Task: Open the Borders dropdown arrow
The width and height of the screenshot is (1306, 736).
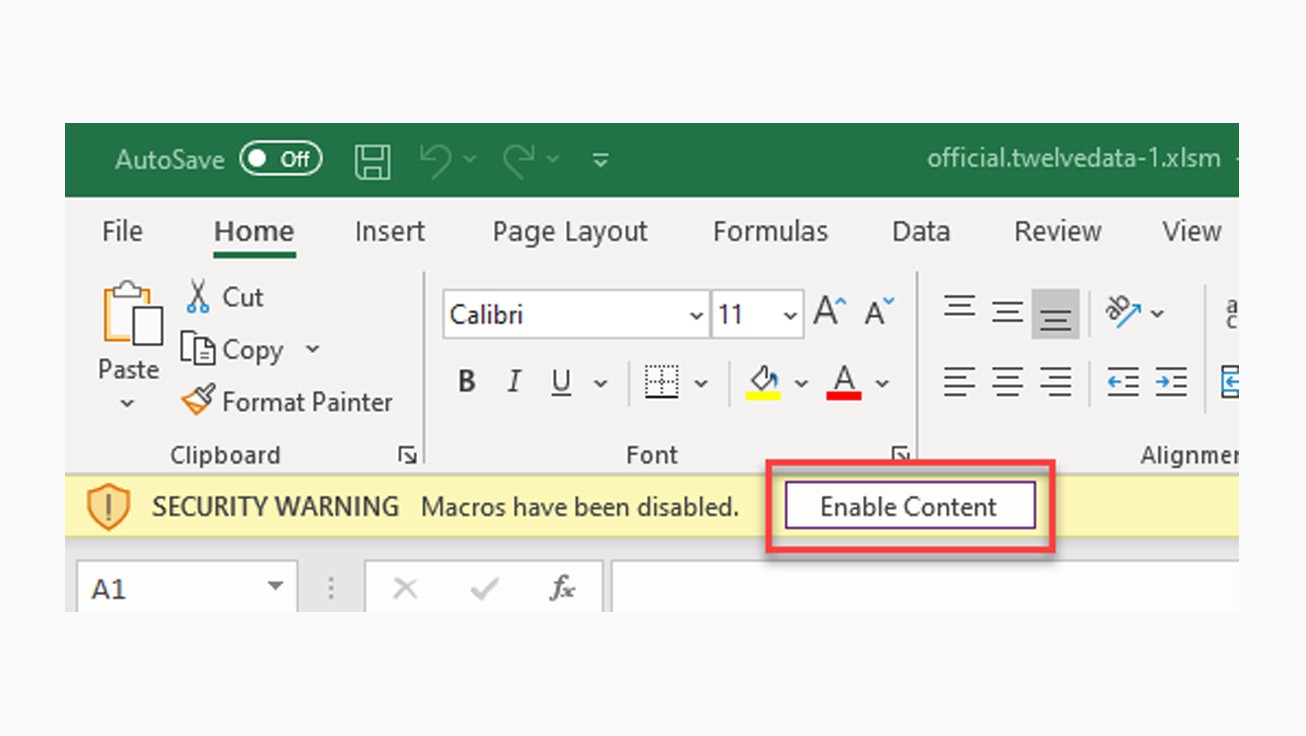Action: [701, 383]
